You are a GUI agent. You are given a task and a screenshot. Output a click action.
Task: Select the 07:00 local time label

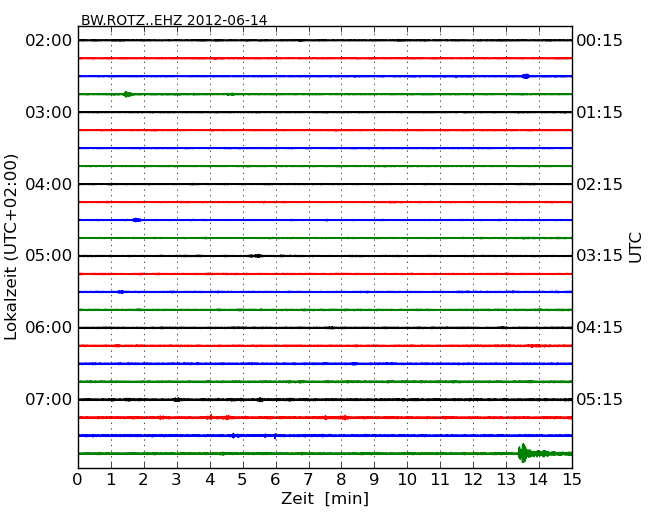tap(49, 399)
